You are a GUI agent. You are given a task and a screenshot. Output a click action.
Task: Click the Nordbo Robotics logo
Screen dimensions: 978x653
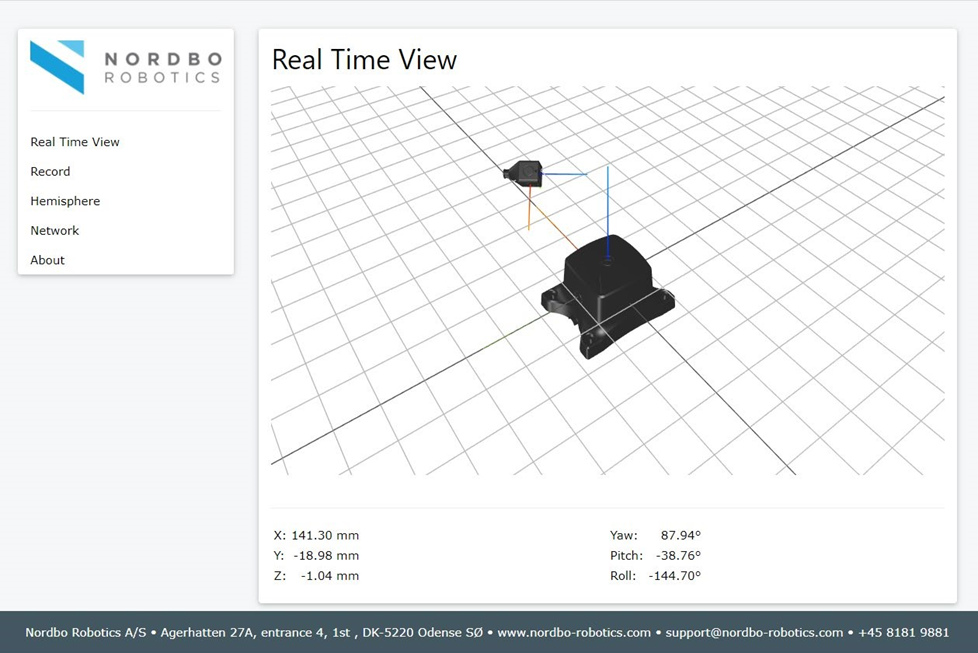click(x=126, y=67)
